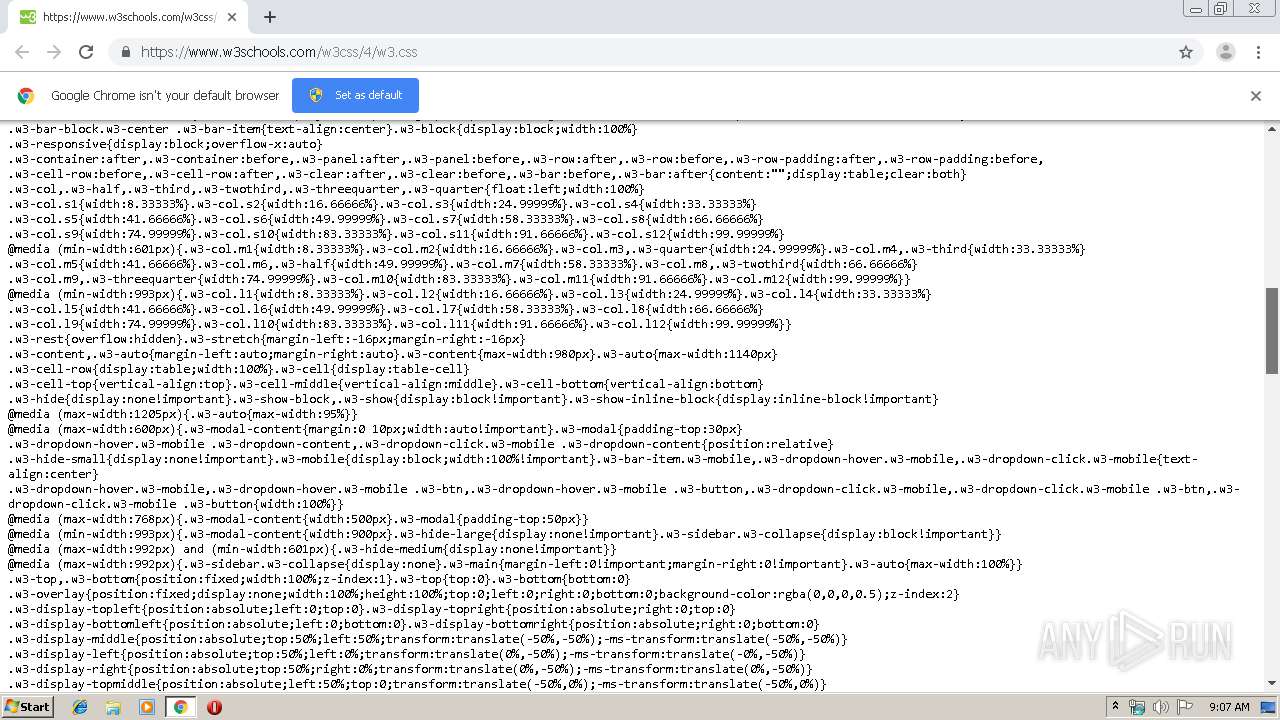
Task: Click the ".w3-cell-row{display:table" line
Action: (239, 369)
